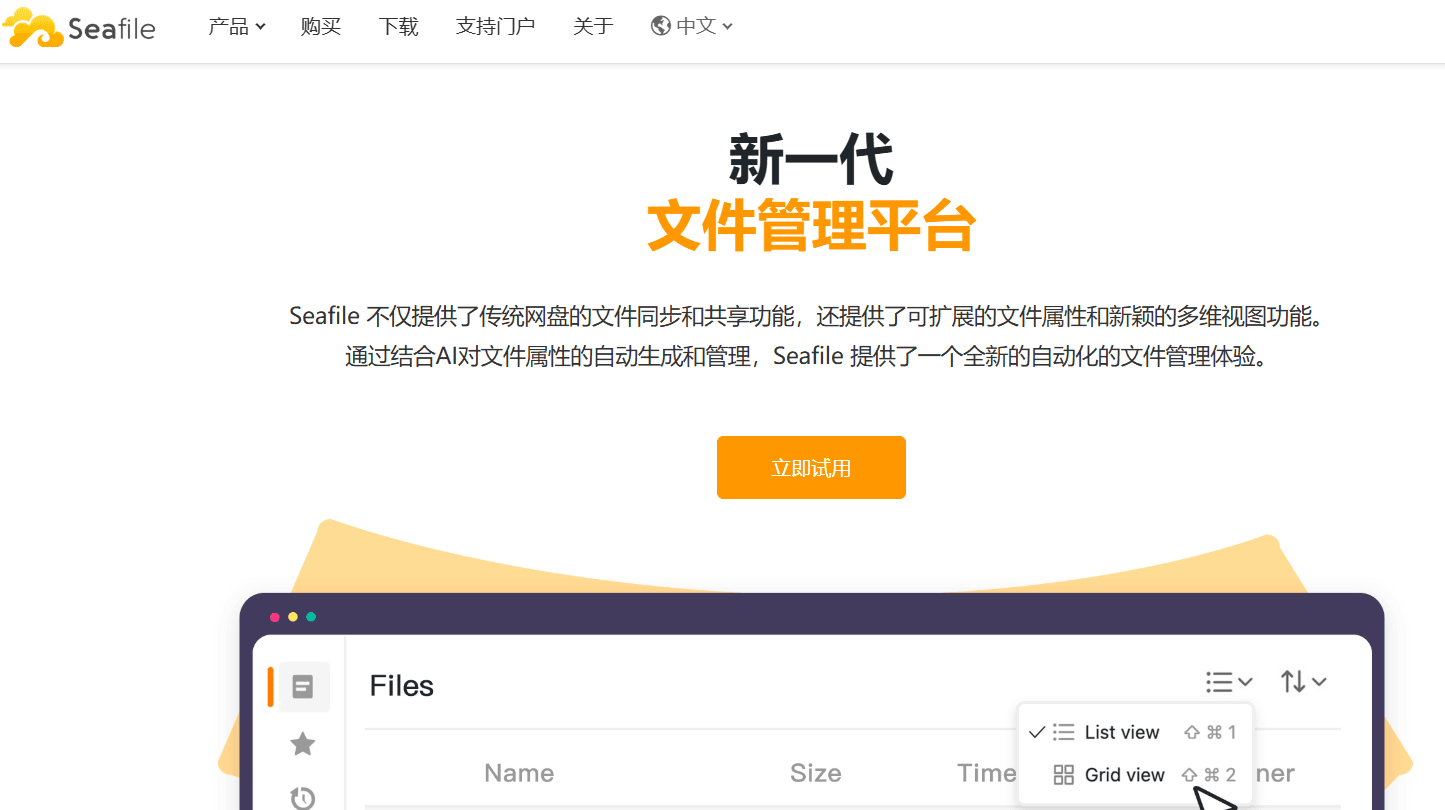Switch to Grid view option
This screenshot has width=1445, height=810.
[1135, 775]
